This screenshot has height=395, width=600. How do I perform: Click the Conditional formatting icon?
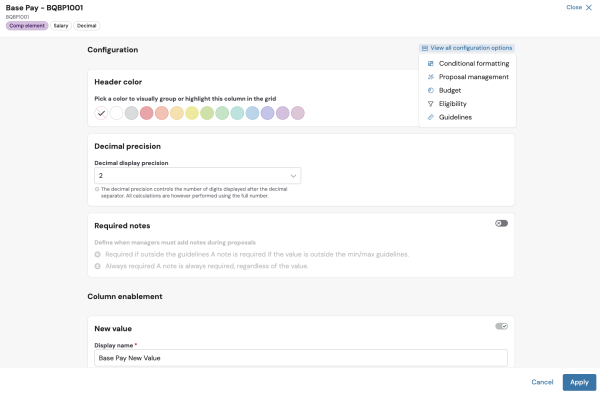pyautogui.click(x=430, y=64)
